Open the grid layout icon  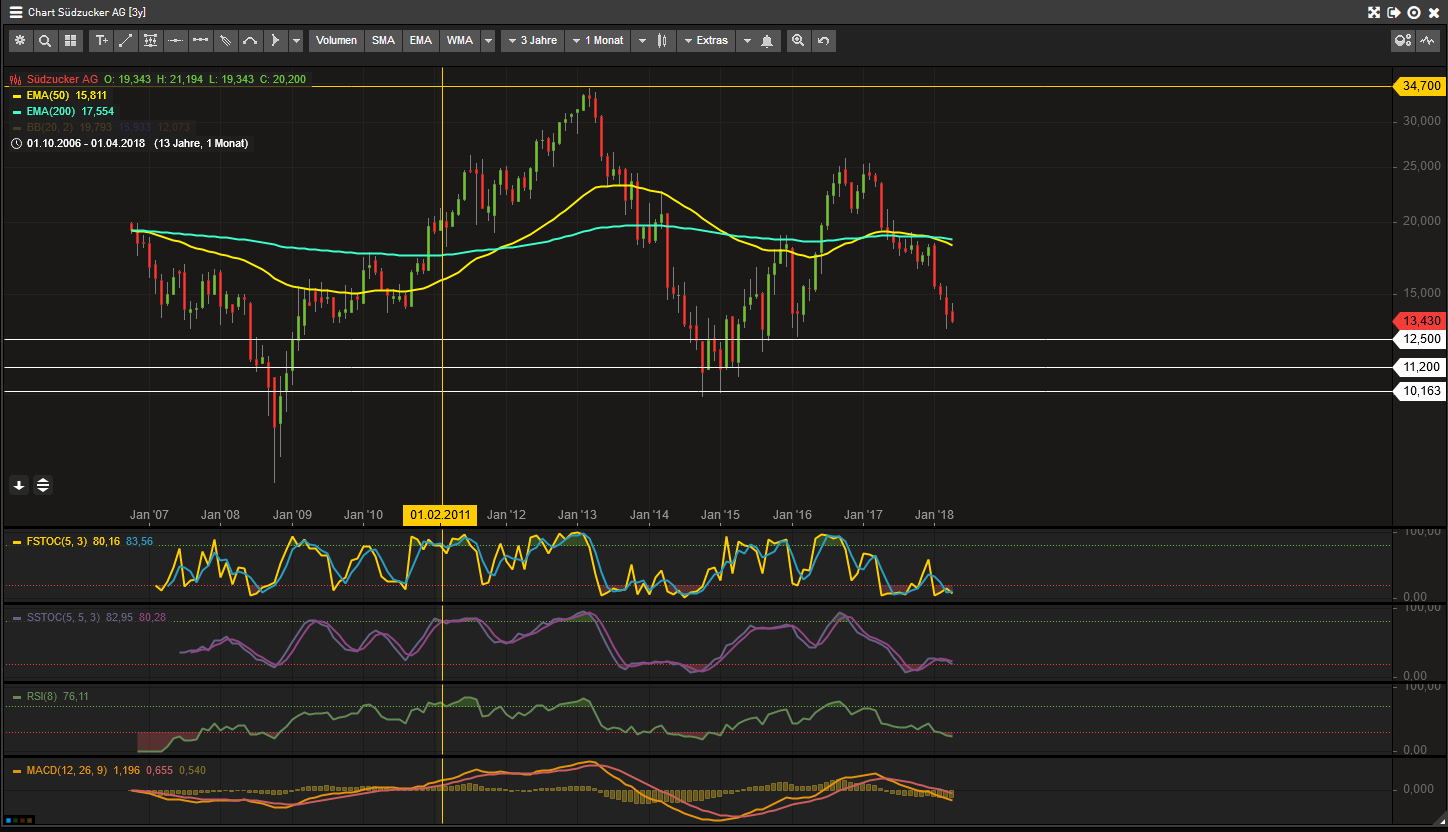click(70, 41)
